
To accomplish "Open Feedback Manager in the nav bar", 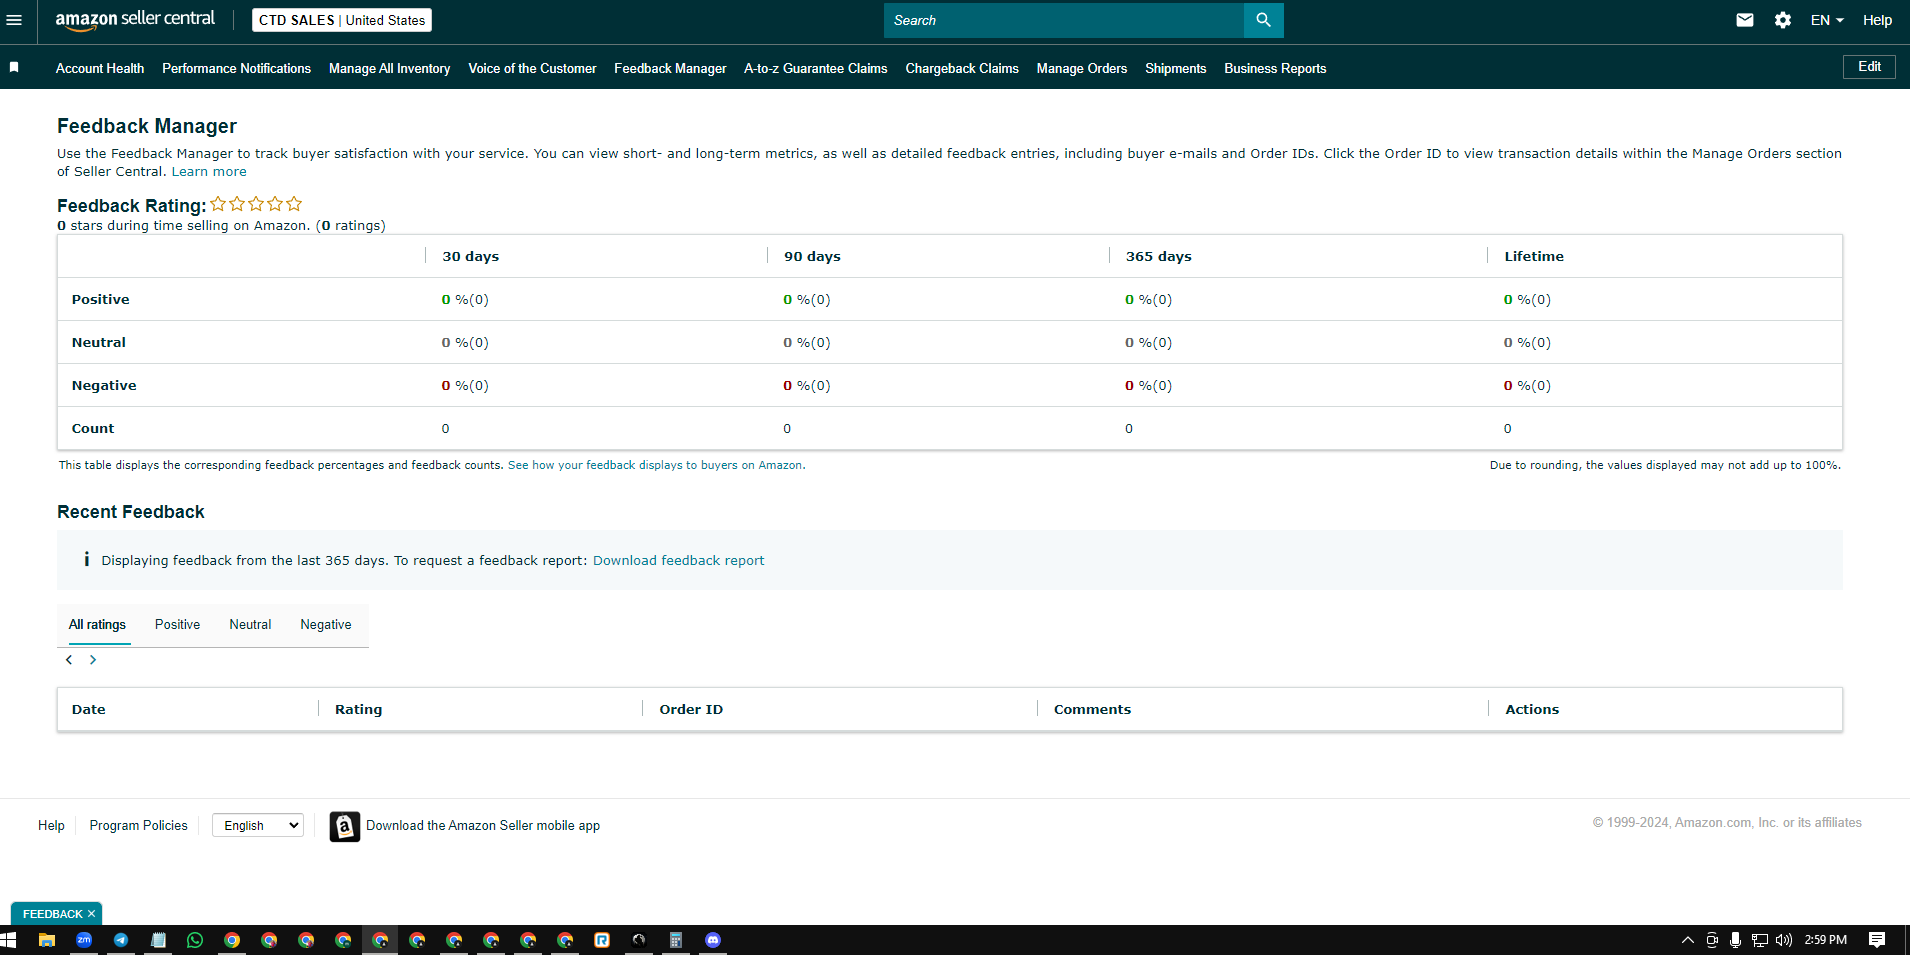I will (670, 68).
